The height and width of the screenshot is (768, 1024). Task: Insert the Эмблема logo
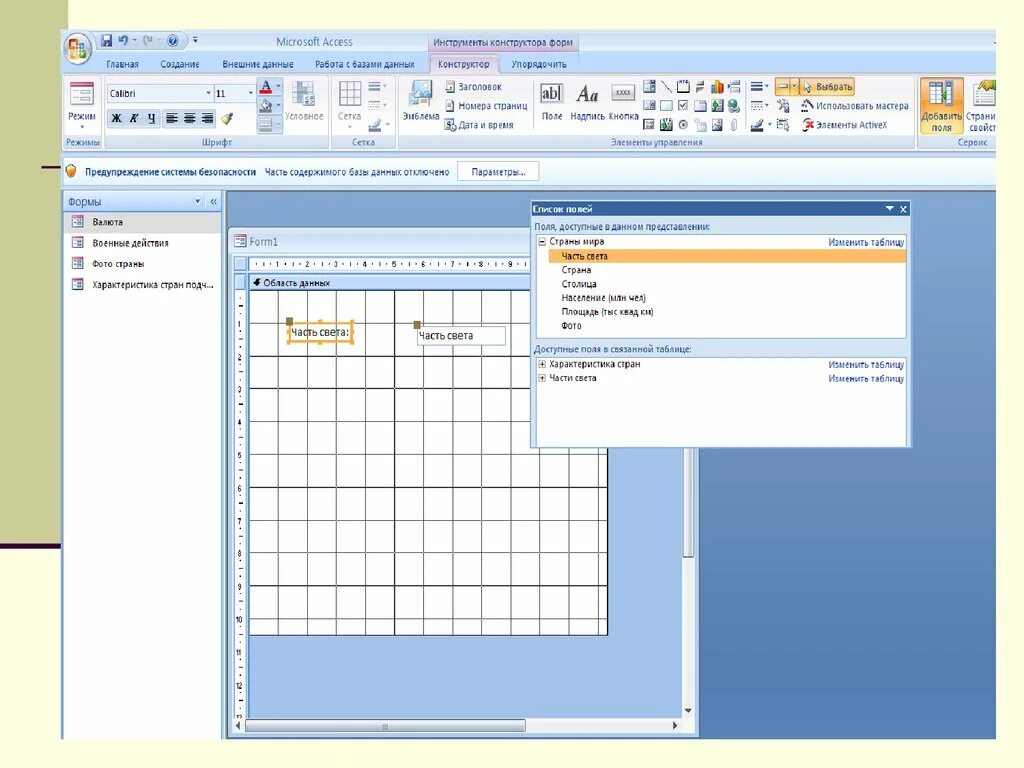tap(421, 101)
